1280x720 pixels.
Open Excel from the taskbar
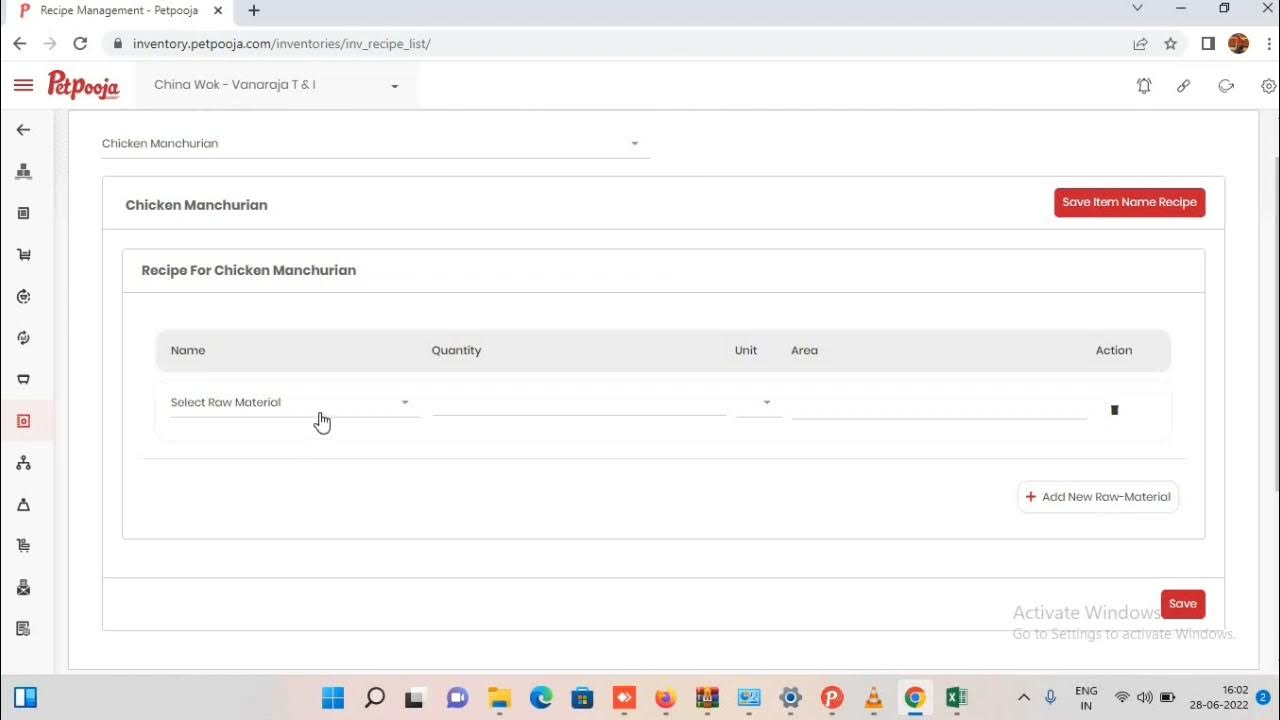(955, 698)
